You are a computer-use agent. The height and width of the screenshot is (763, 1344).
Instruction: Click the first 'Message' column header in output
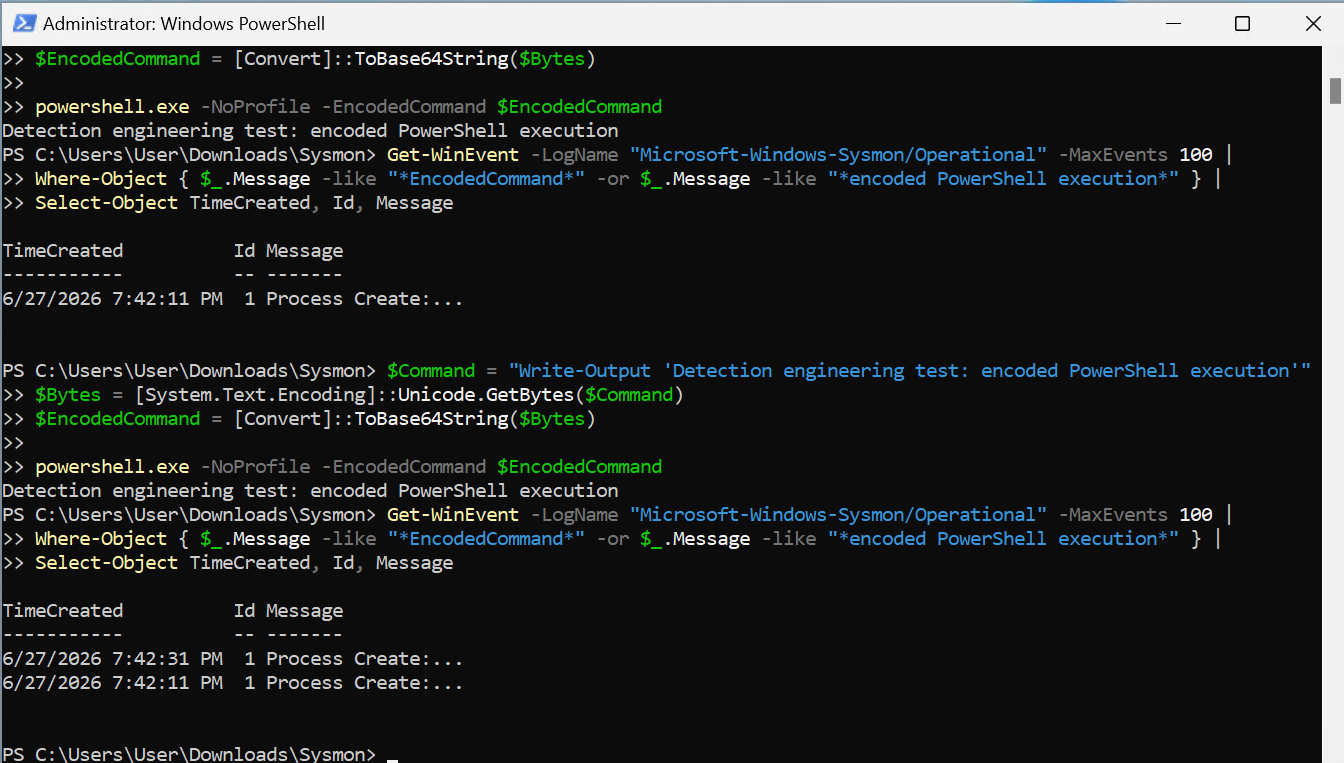click(304, 251)
